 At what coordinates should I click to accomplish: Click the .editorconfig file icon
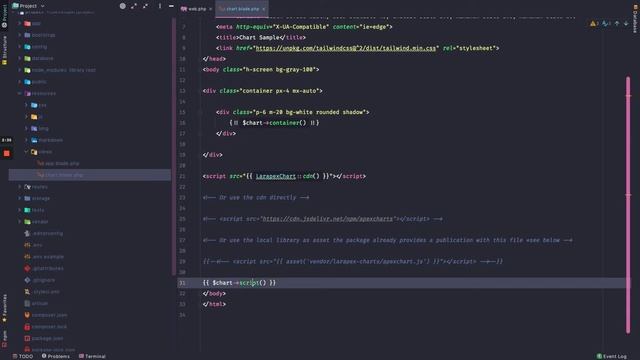pyautogui.click(x=27, y=233)
